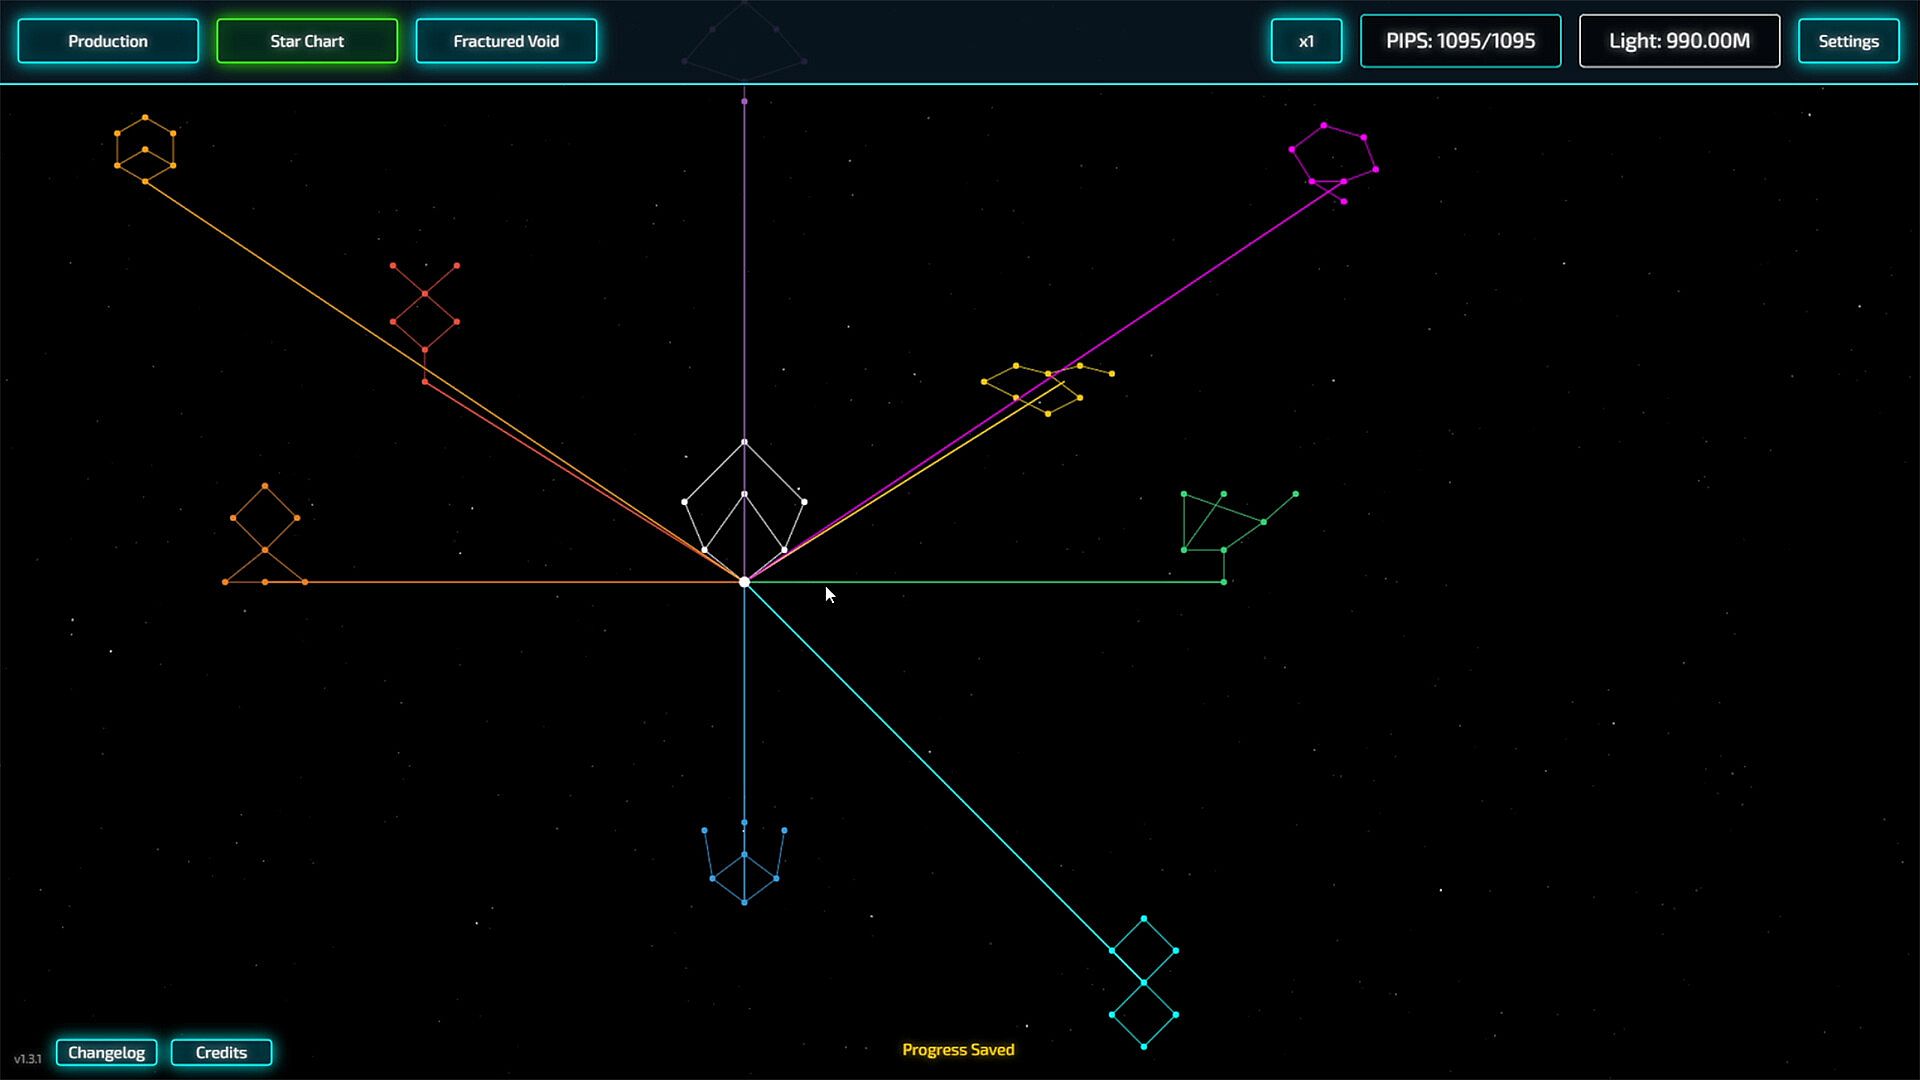1920x1080 pixels.
Task: Open the Changelog
Action: (106, 1052)
